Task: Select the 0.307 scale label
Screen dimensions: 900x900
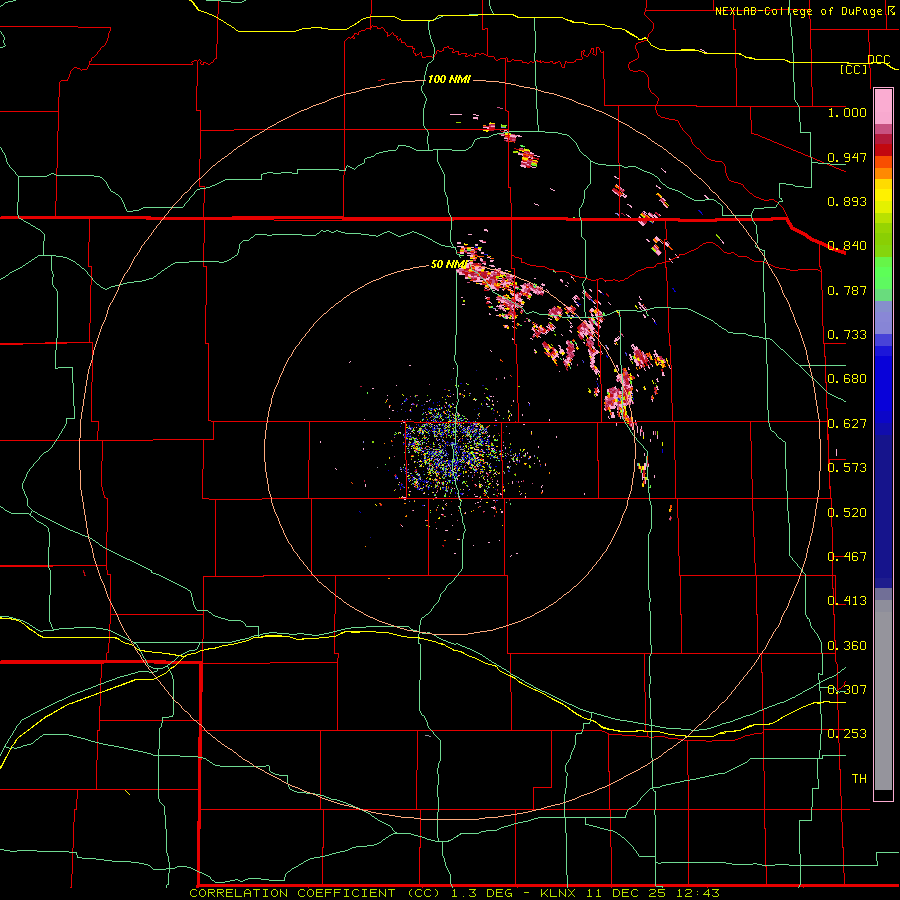Action: (847, 690)
